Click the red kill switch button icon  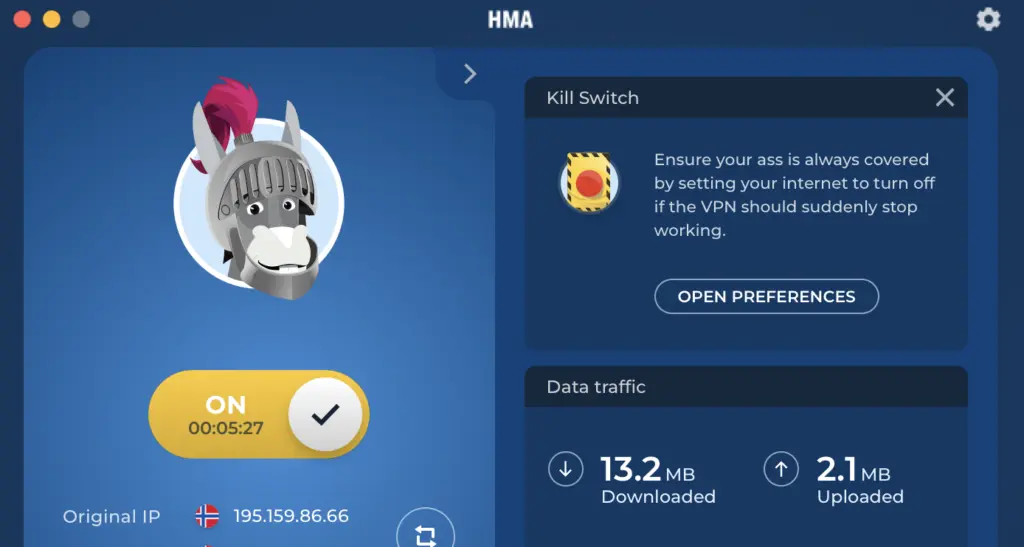[x=589, y=182]
